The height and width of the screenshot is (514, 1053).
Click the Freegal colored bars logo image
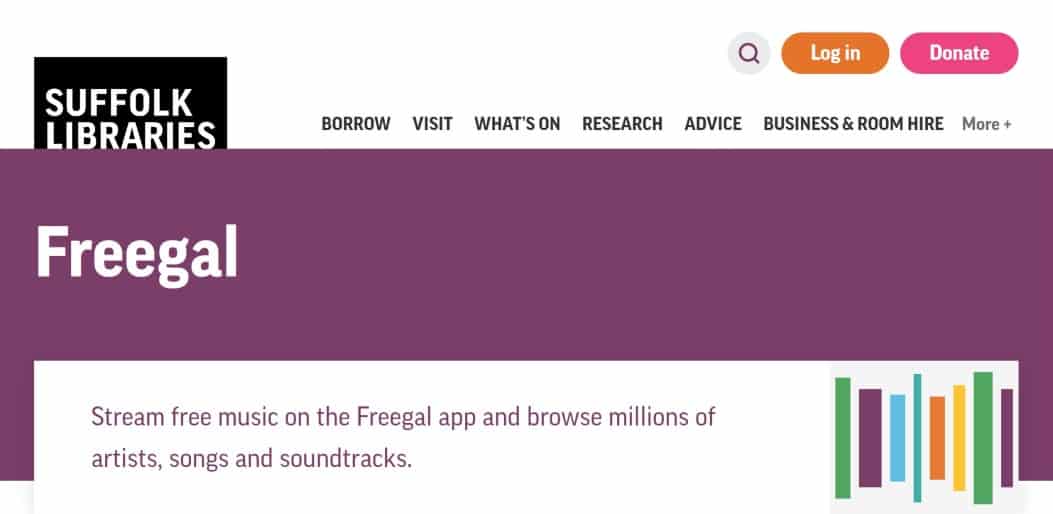point(924,437)
